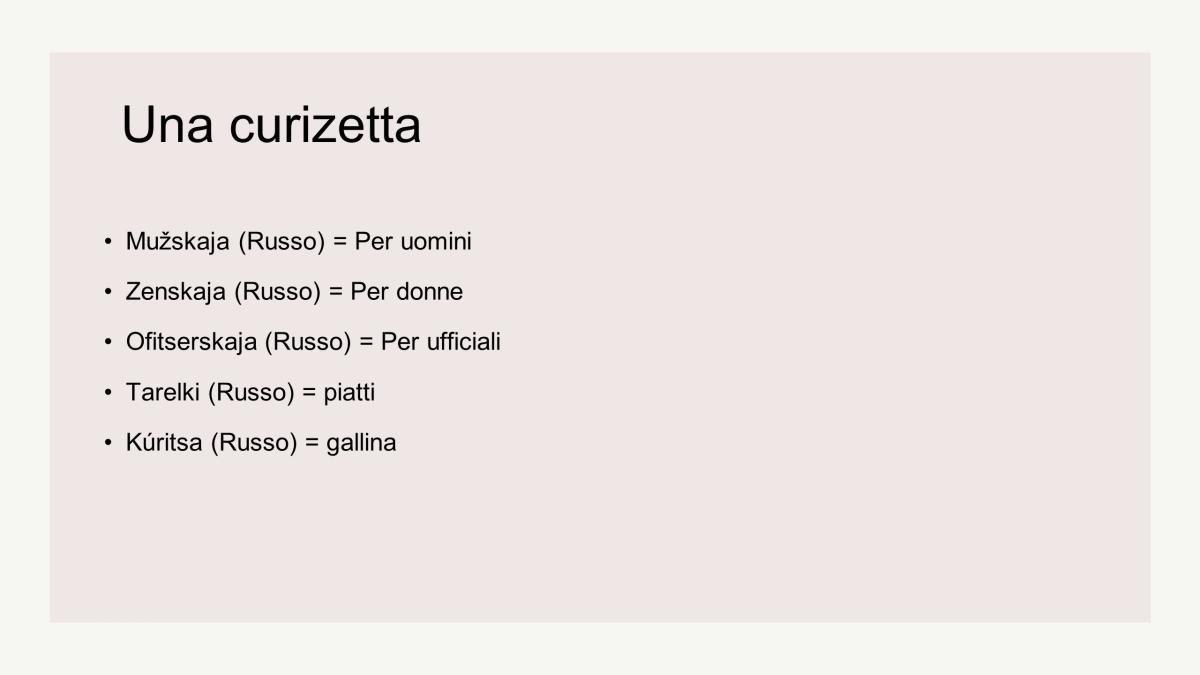The image size is (1200, 675).
Task: Click the word "gallina"
Action: click(x=361, y=442)
